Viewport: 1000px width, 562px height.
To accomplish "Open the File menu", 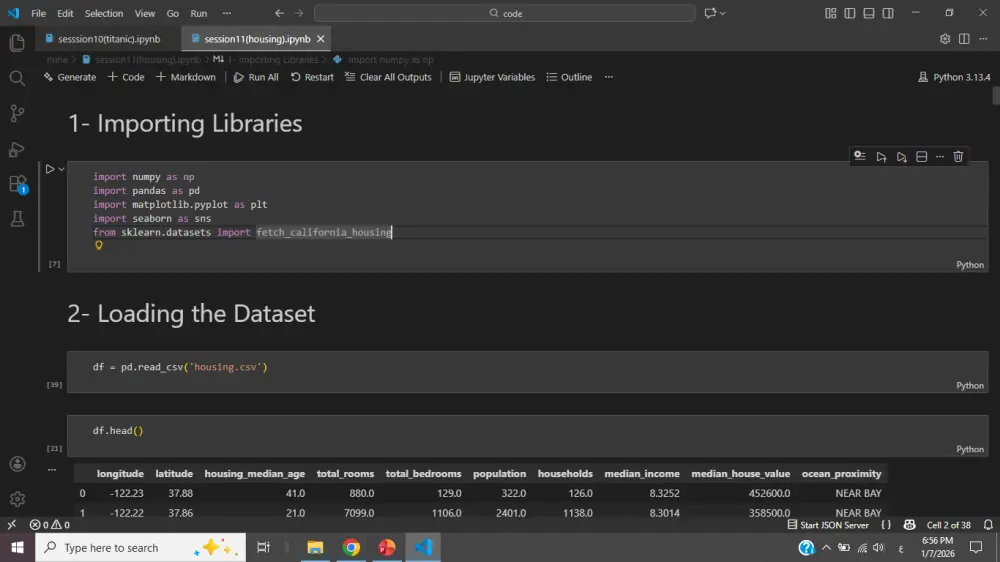I will [38, 13].
